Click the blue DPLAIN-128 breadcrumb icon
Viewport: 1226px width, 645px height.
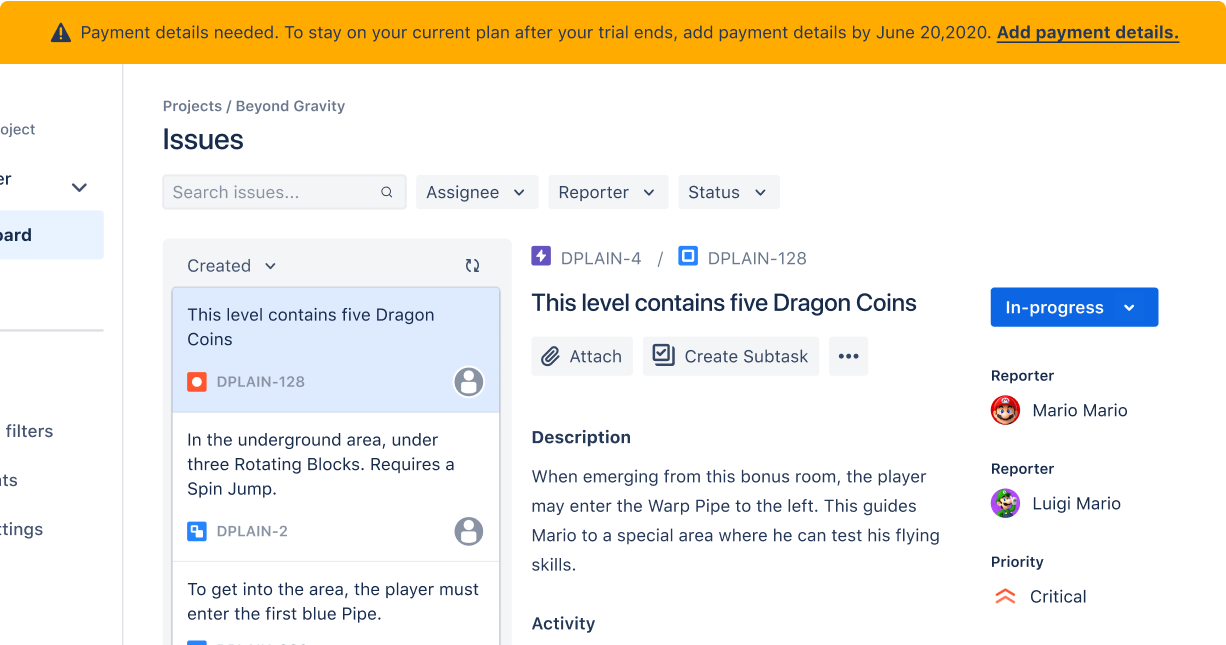(688, 256)
